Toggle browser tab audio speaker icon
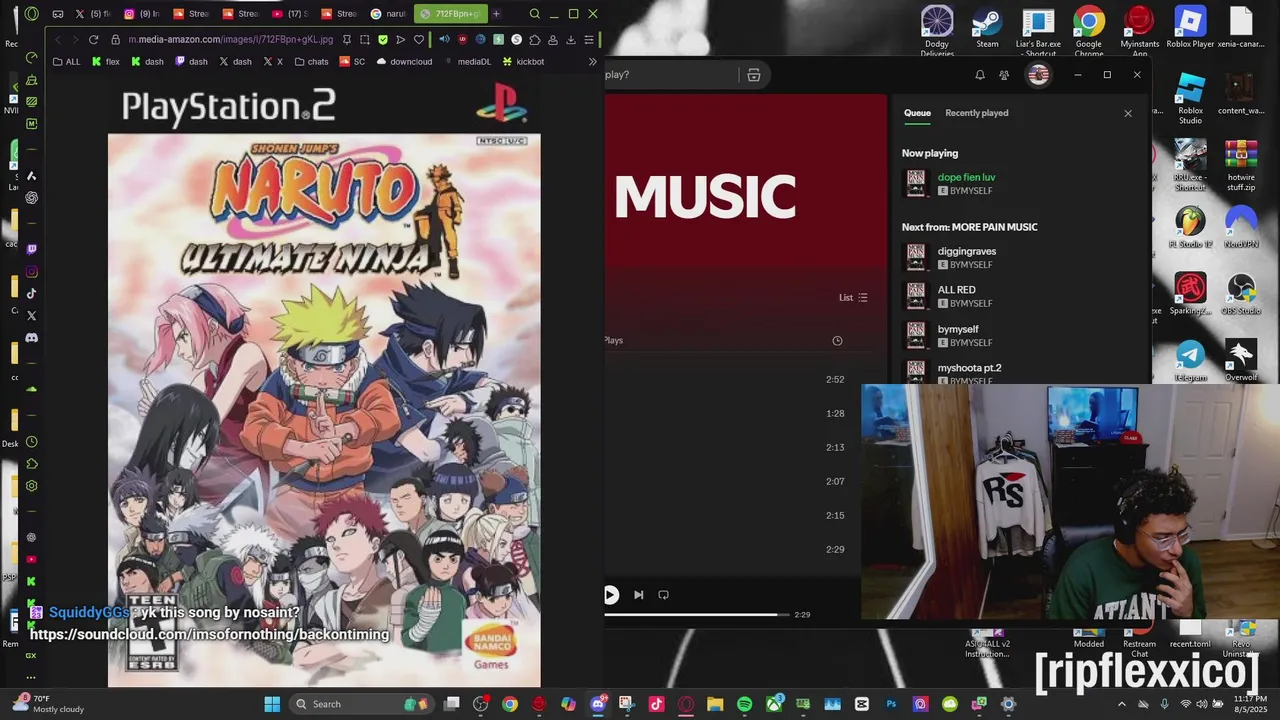The width and height of the screenshot is (1280, 720). 444,39
